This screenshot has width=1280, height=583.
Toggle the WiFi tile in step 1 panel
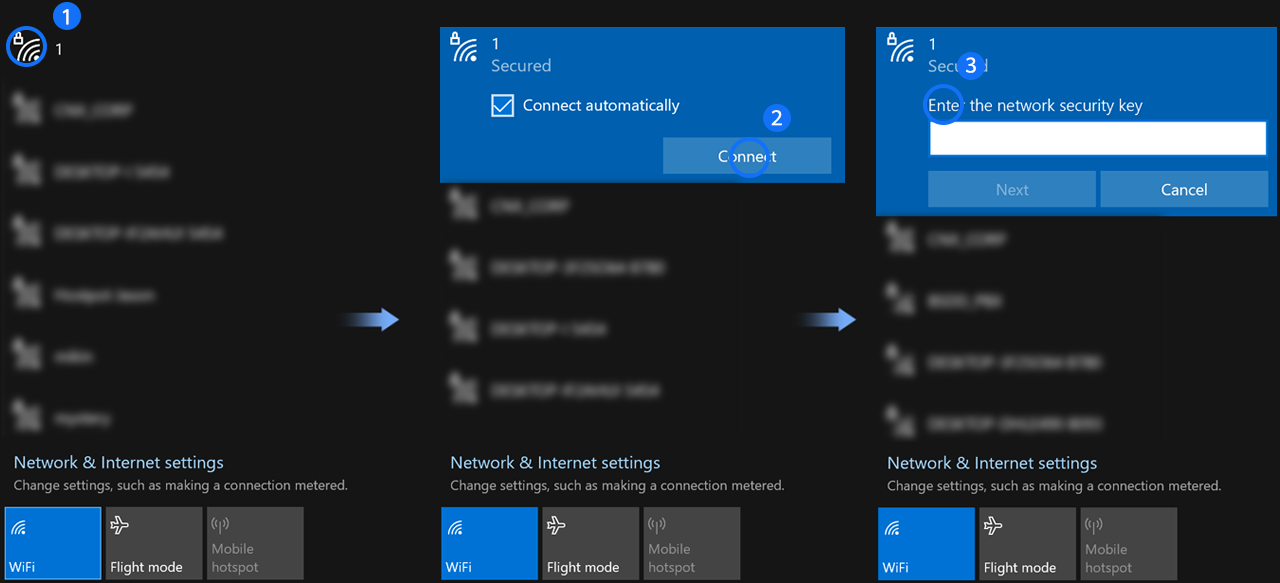pos(53,543)
